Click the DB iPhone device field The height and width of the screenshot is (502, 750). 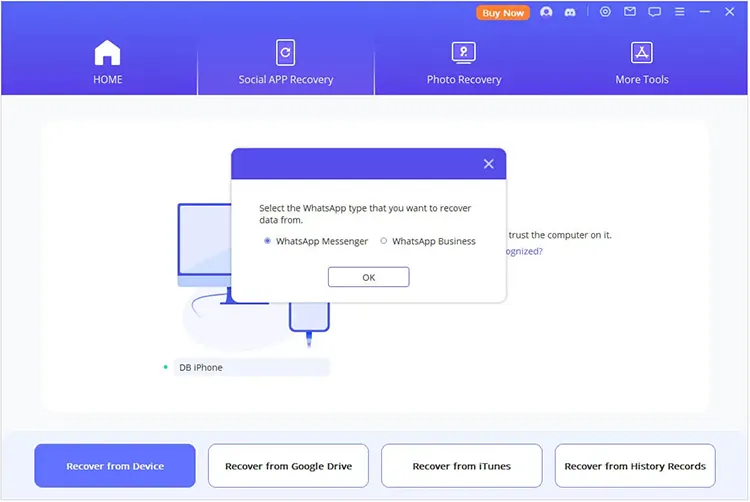252,368
